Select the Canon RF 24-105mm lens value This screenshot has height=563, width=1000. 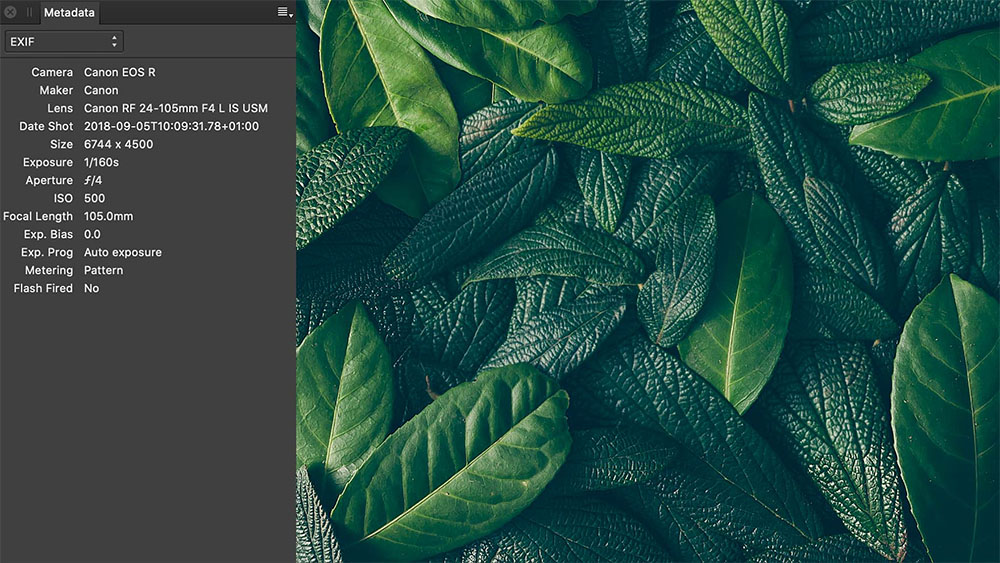tap(175, 108)
